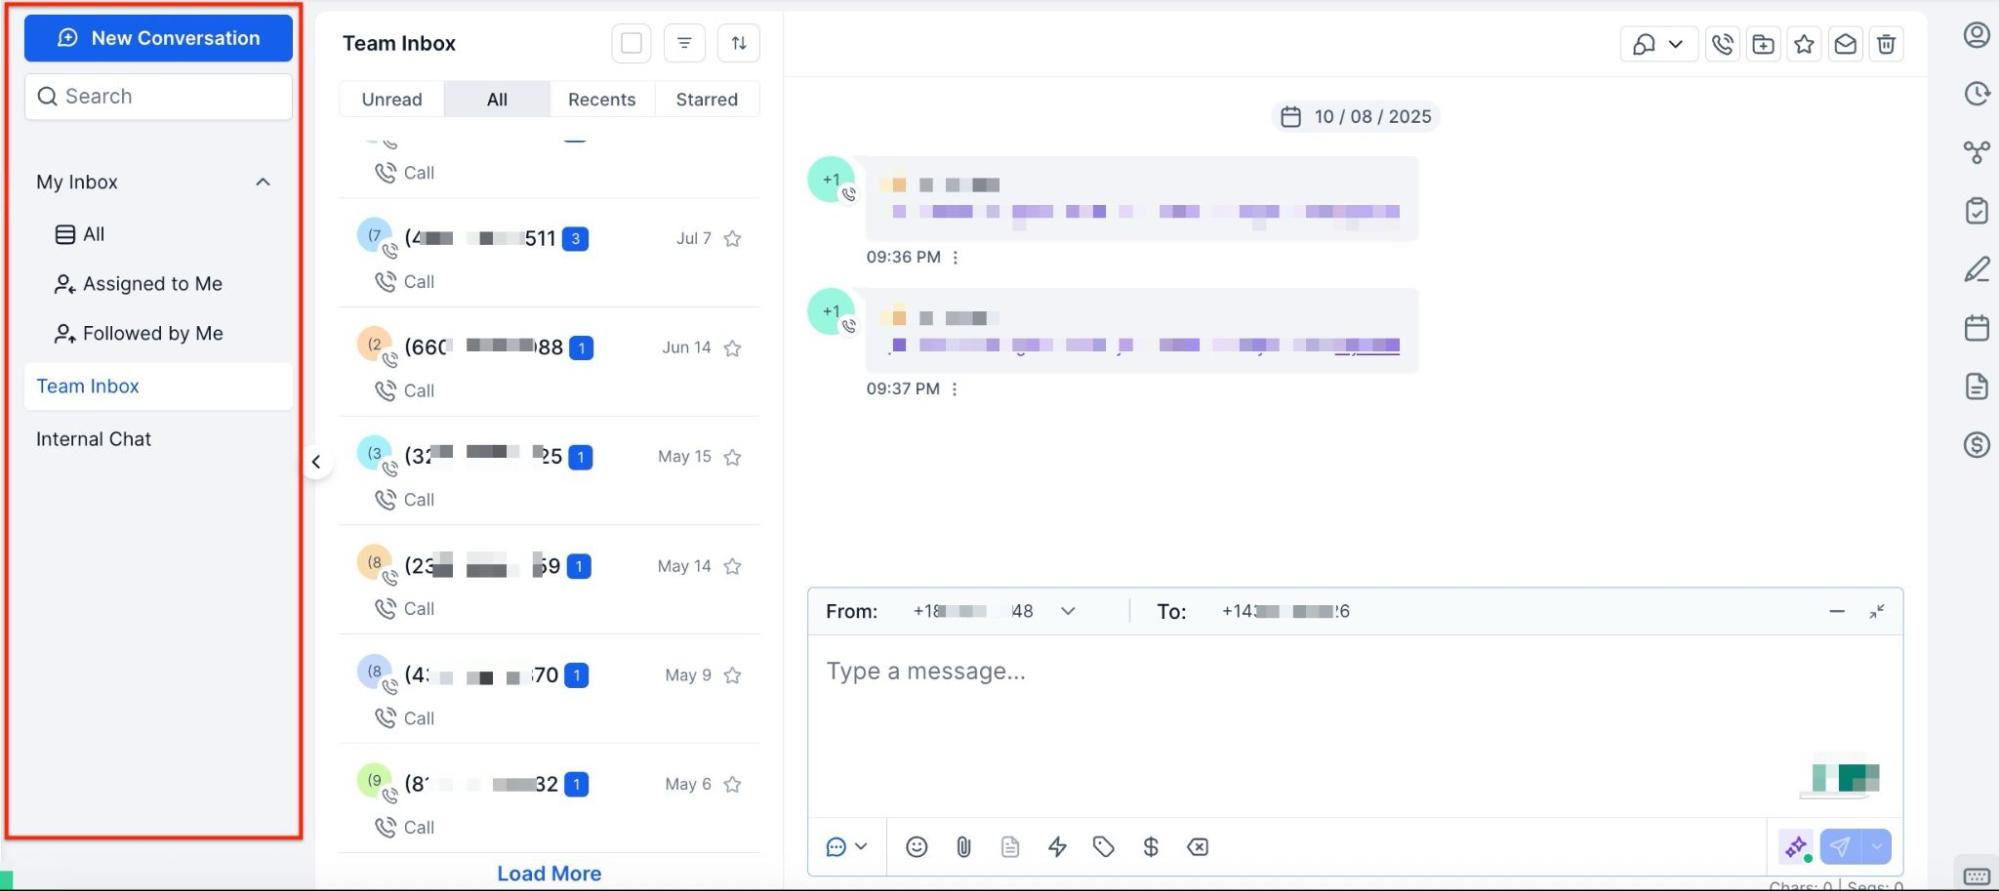Switch to the Unread tab

point(392,99)
